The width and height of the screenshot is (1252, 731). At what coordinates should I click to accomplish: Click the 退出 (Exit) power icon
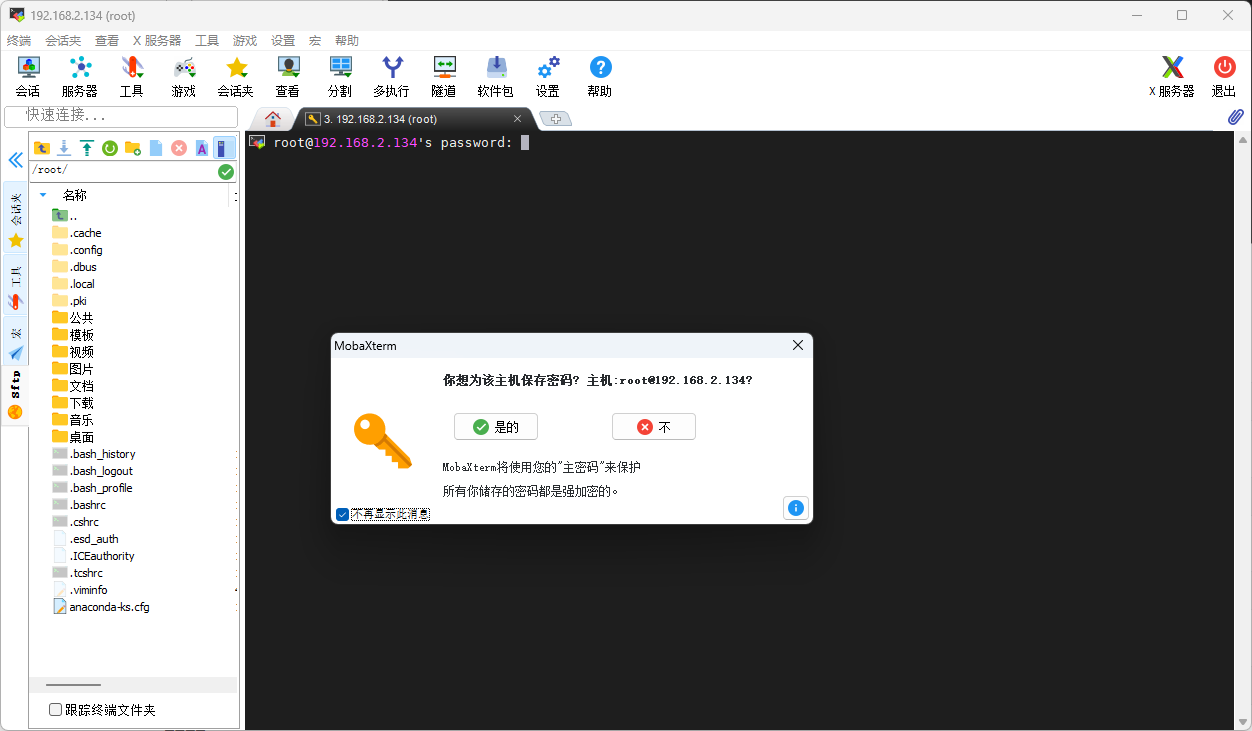pos(1224,76)
